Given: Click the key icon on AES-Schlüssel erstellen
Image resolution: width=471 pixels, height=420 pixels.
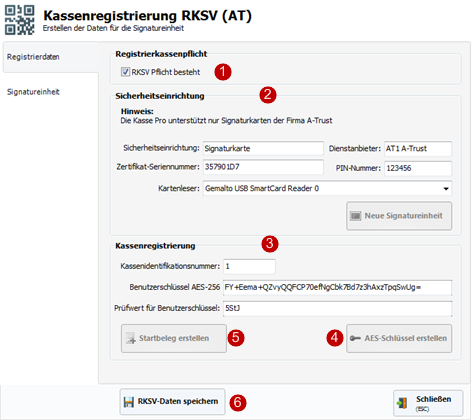Looking at the screenshot, I should tap(355, 338).
